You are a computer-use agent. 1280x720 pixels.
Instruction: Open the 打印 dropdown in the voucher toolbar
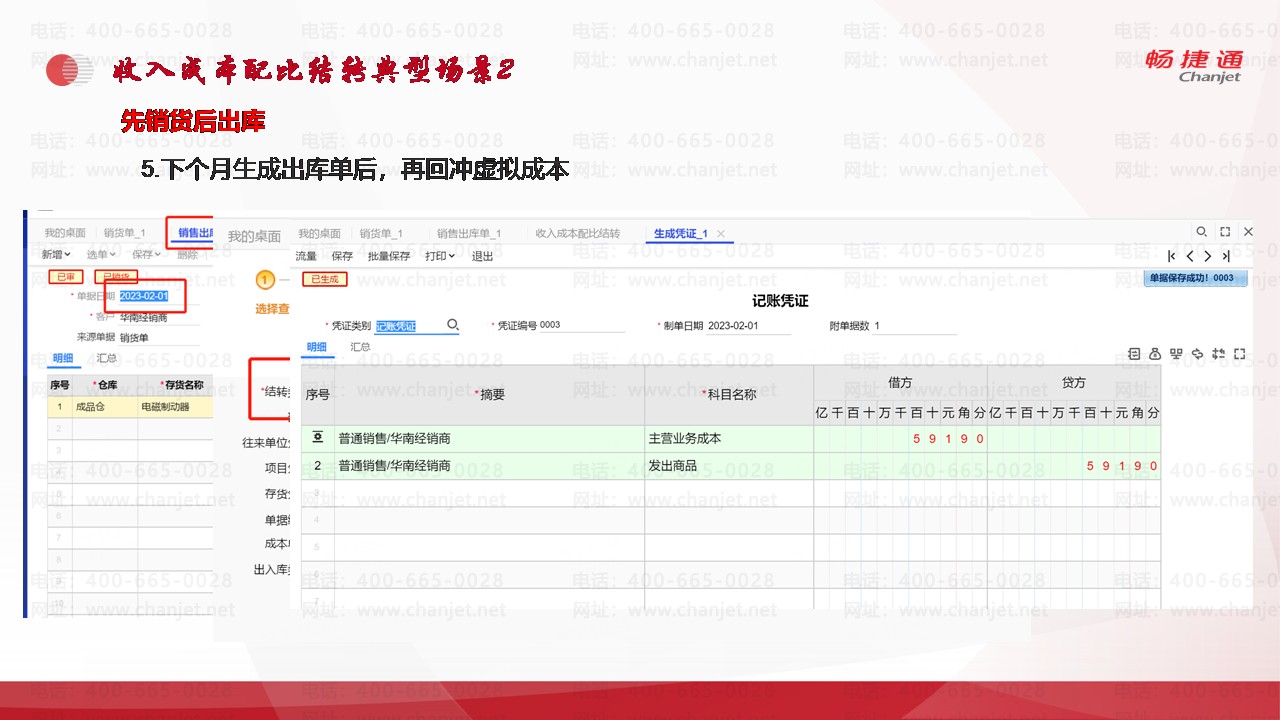pos(440,256)
